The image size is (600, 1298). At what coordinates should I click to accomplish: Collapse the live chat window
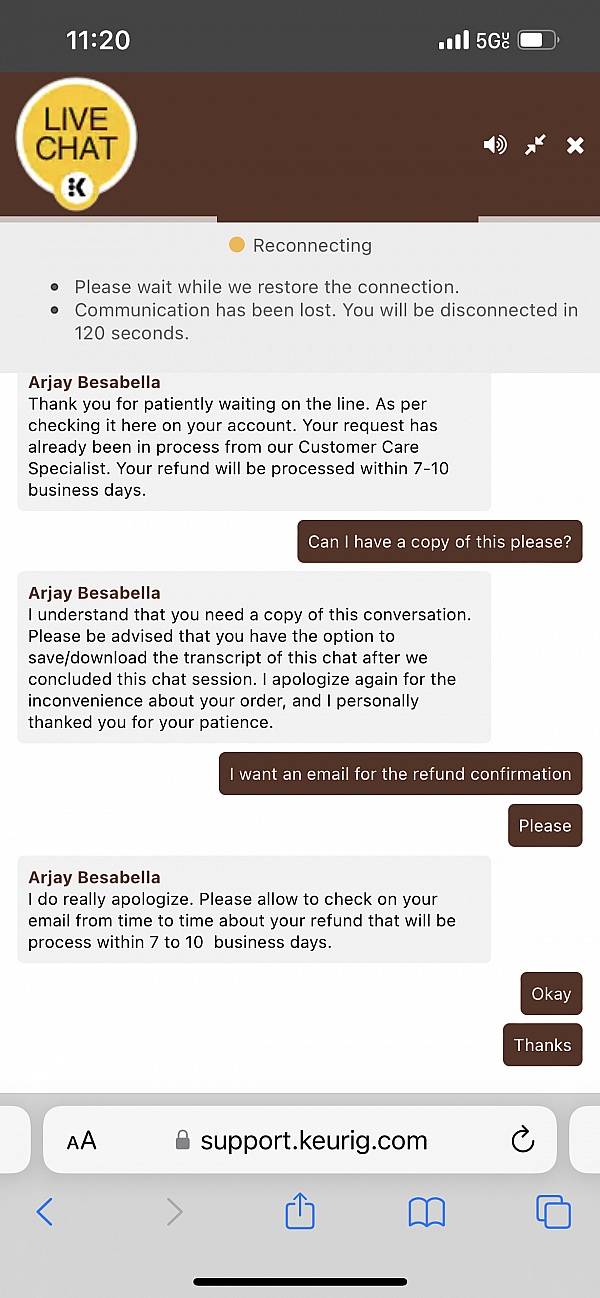[x=534, y=145]
